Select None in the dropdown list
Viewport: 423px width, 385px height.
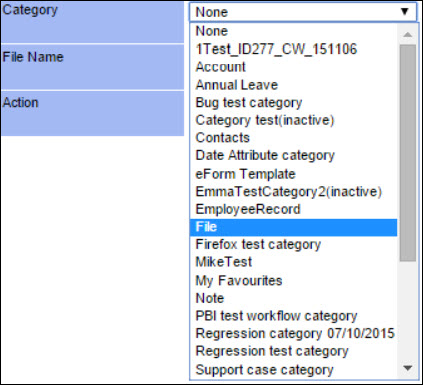tap(294, 31)
